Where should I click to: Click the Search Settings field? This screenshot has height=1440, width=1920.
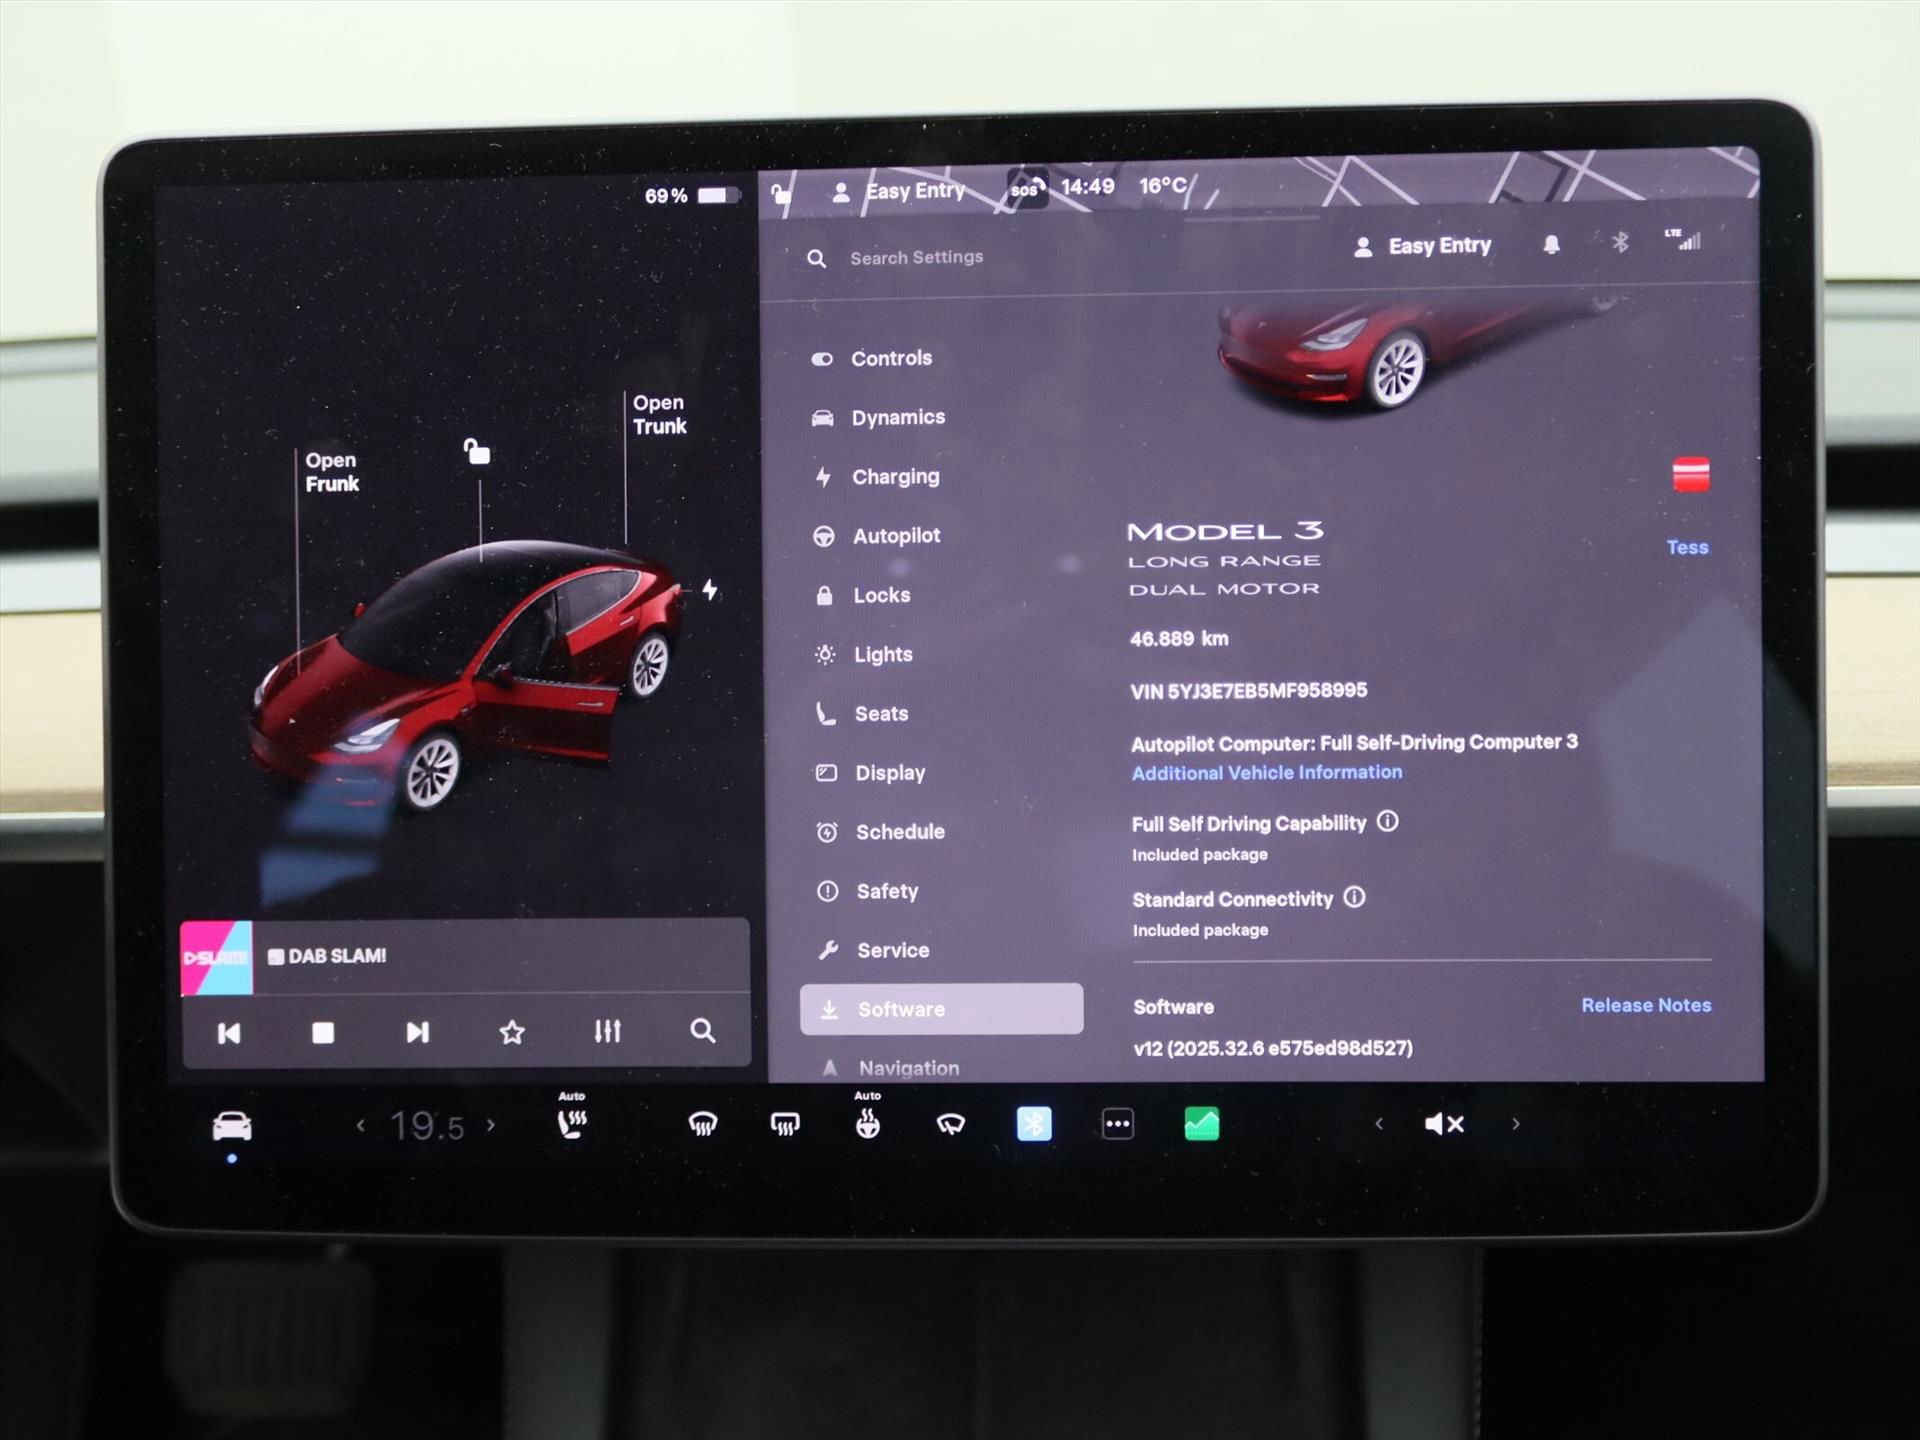coord(916,258)
